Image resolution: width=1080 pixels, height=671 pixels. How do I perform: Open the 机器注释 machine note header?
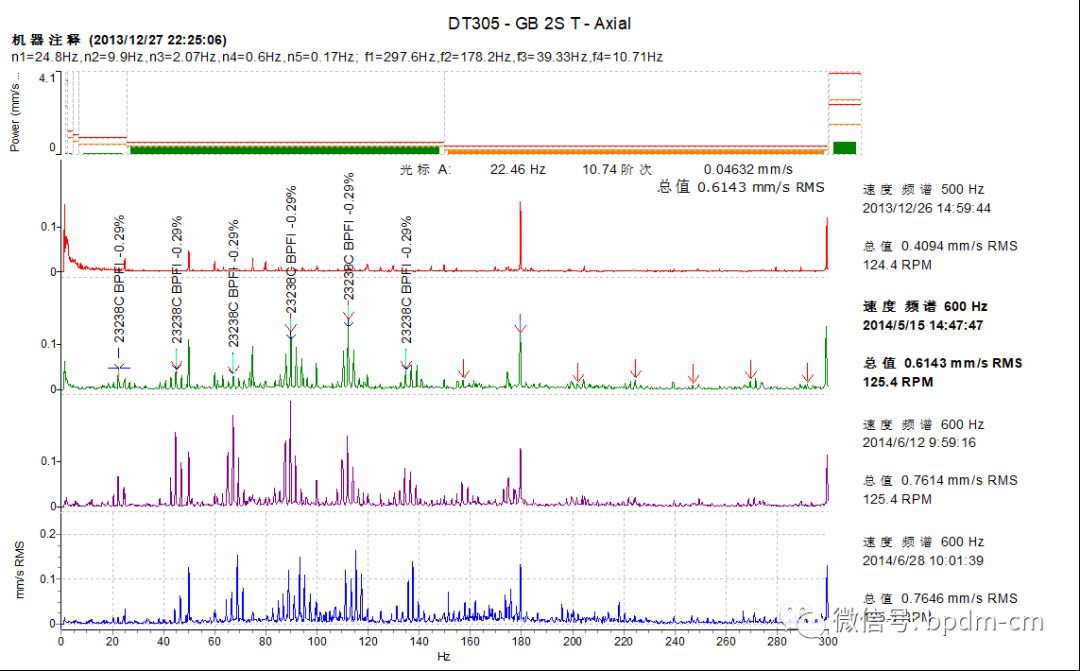tap(47, 40)
